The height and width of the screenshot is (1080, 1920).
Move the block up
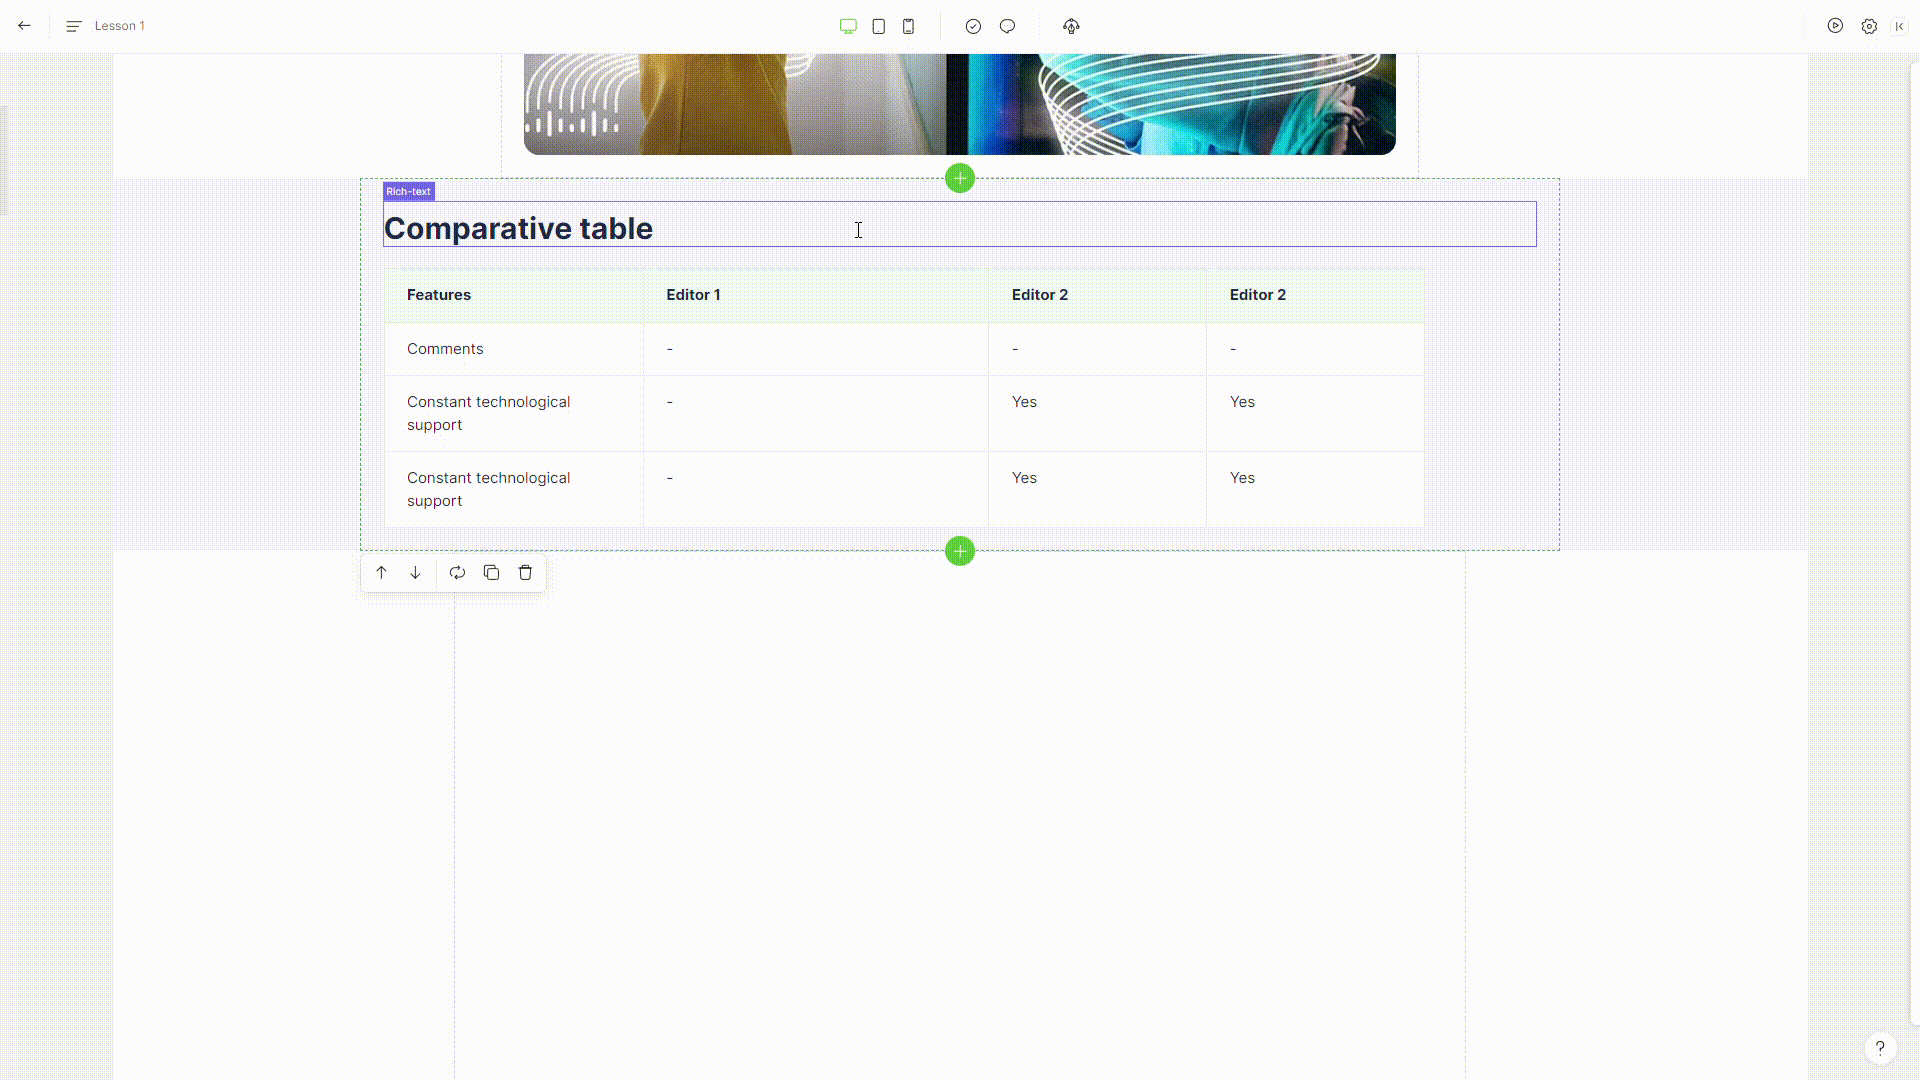coord(381,573)
